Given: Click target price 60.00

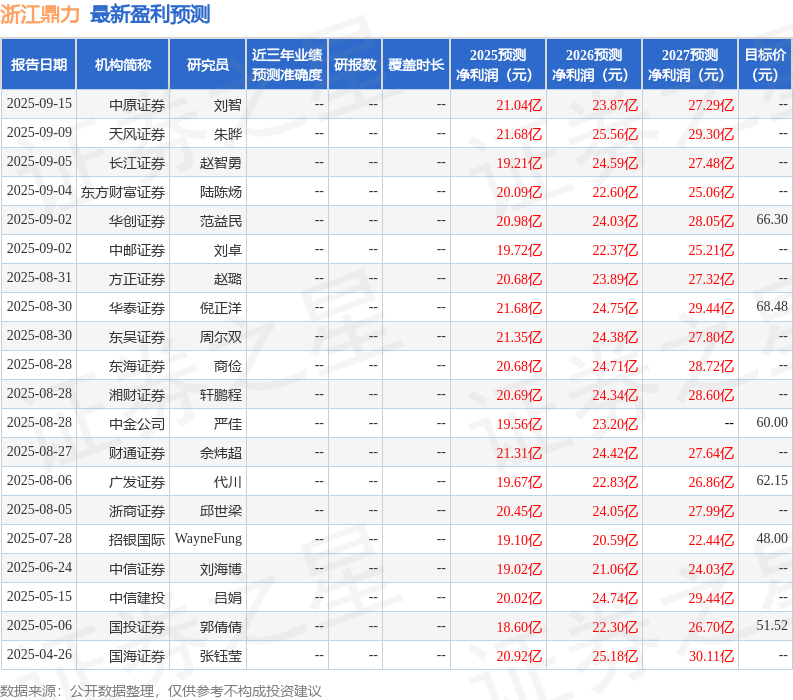Looking at the screenshot, I should coord(772,422).
